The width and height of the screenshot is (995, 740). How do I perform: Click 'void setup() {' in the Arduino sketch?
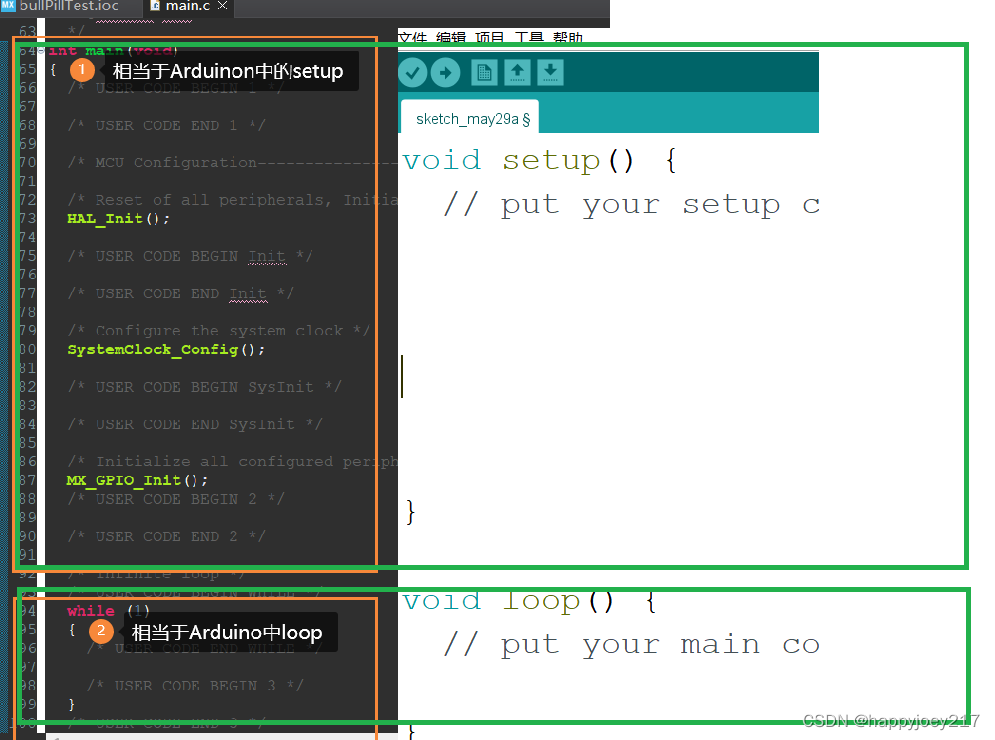[540, 160]
